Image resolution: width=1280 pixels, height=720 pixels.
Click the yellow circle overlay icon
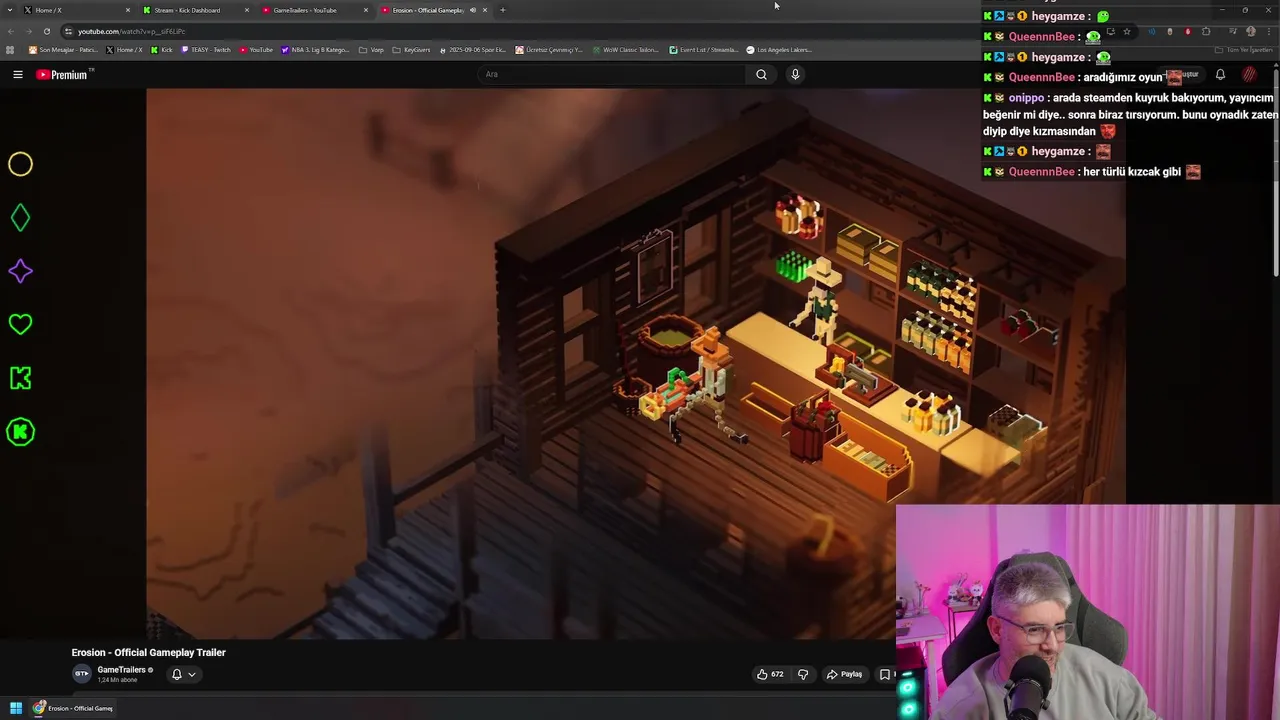tap(20, 164)
